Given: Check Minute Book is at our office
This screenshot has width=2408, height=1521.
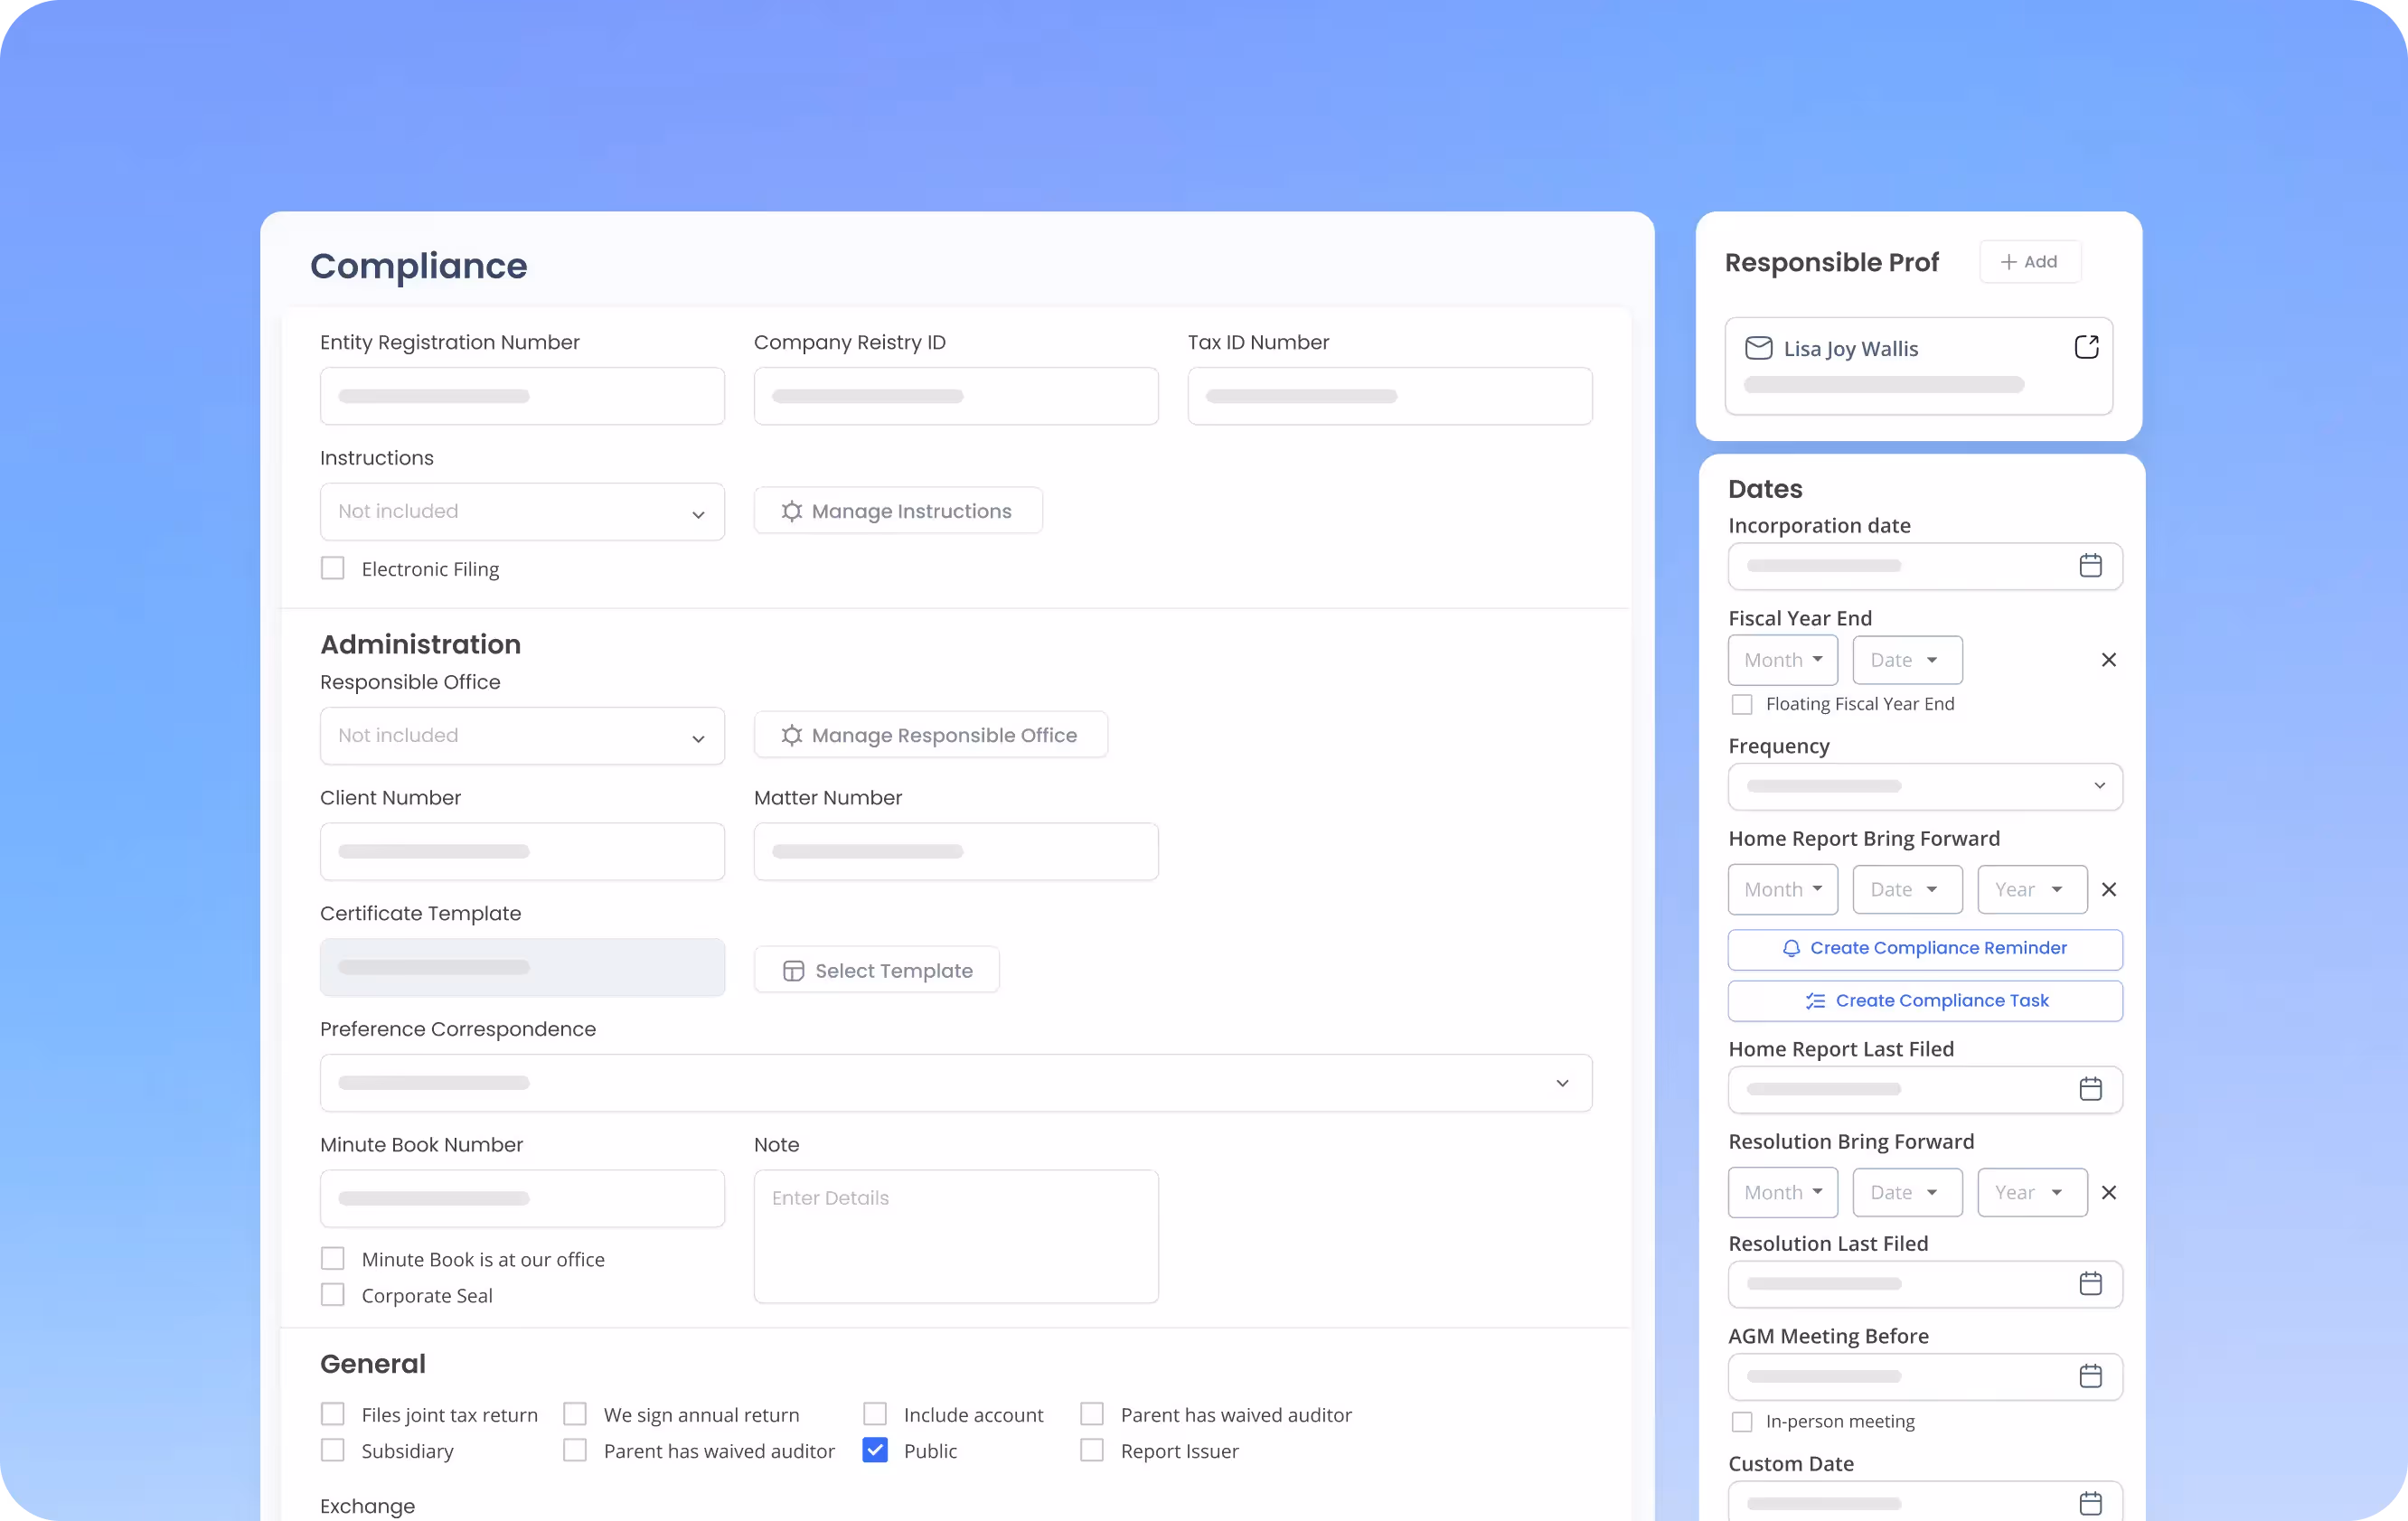Looking at the screenshot, I should click(332, 1258).
